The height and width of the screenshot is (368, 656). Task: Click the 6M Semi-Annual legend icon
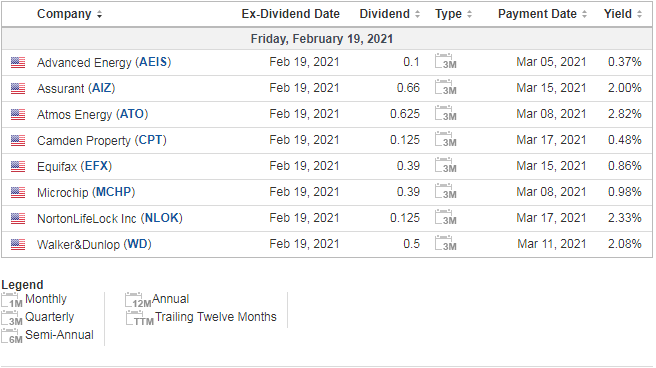(12, 336)
